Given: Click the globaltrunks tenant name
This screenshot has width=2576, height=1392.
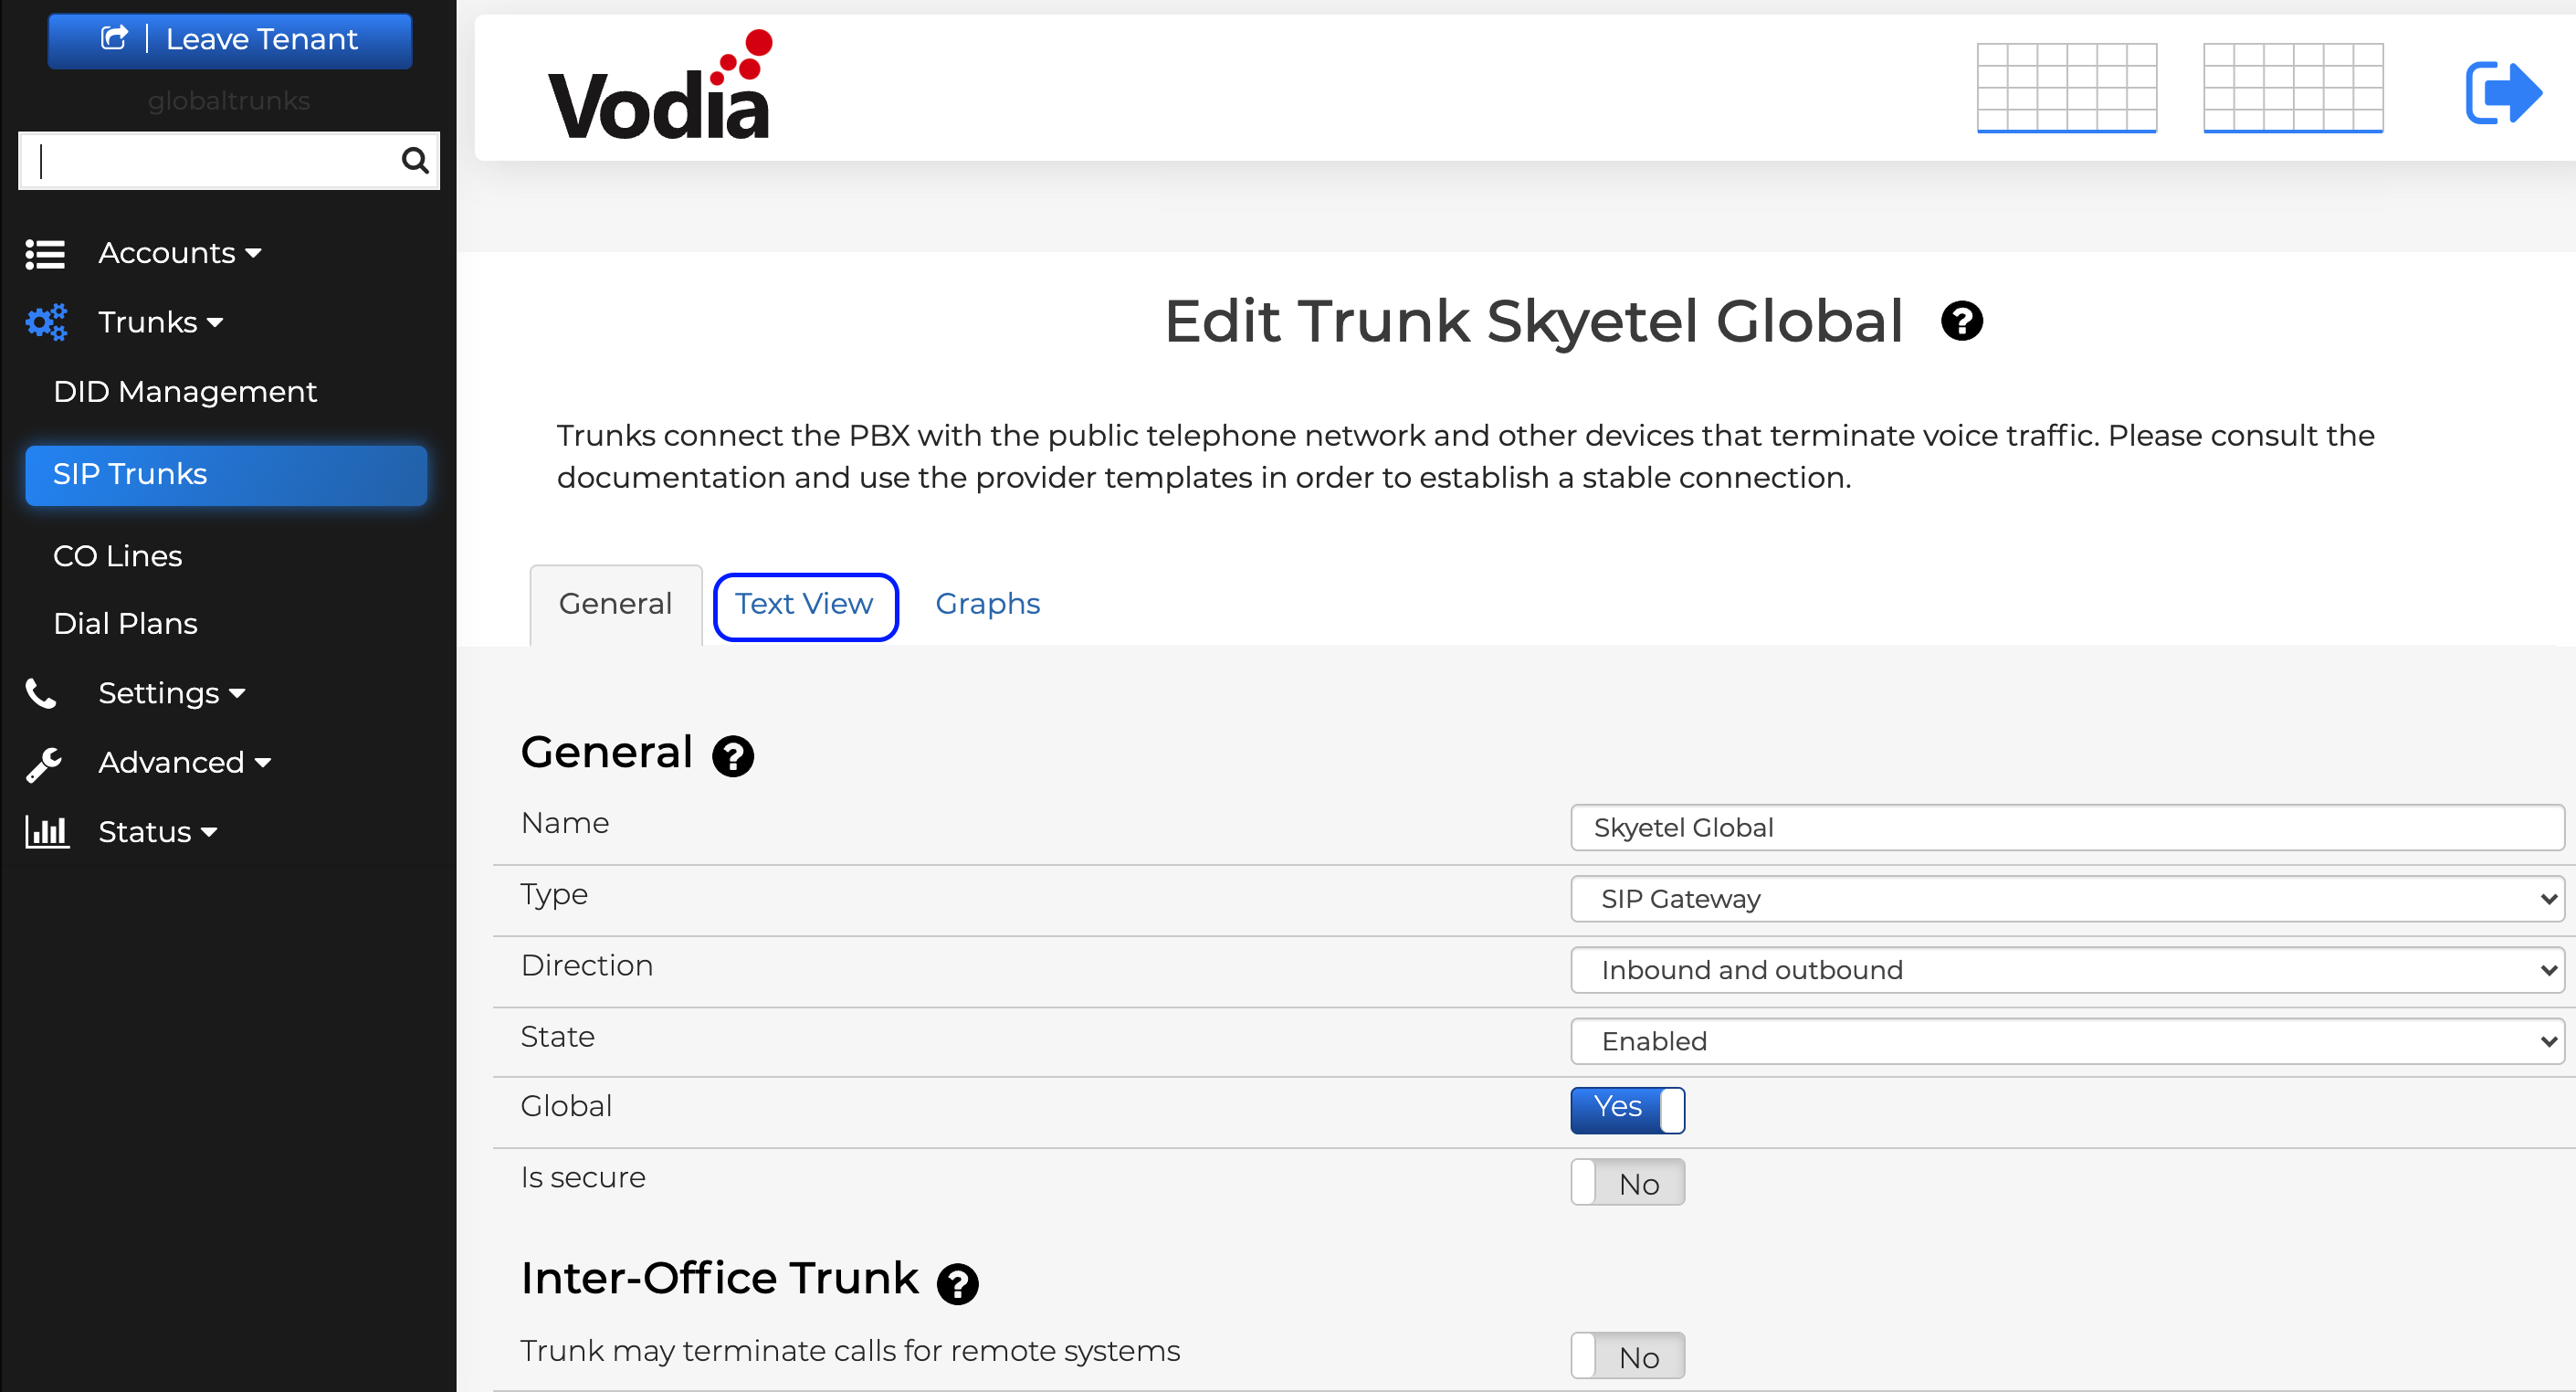Looking at the screenshot, I should point(229,101).
